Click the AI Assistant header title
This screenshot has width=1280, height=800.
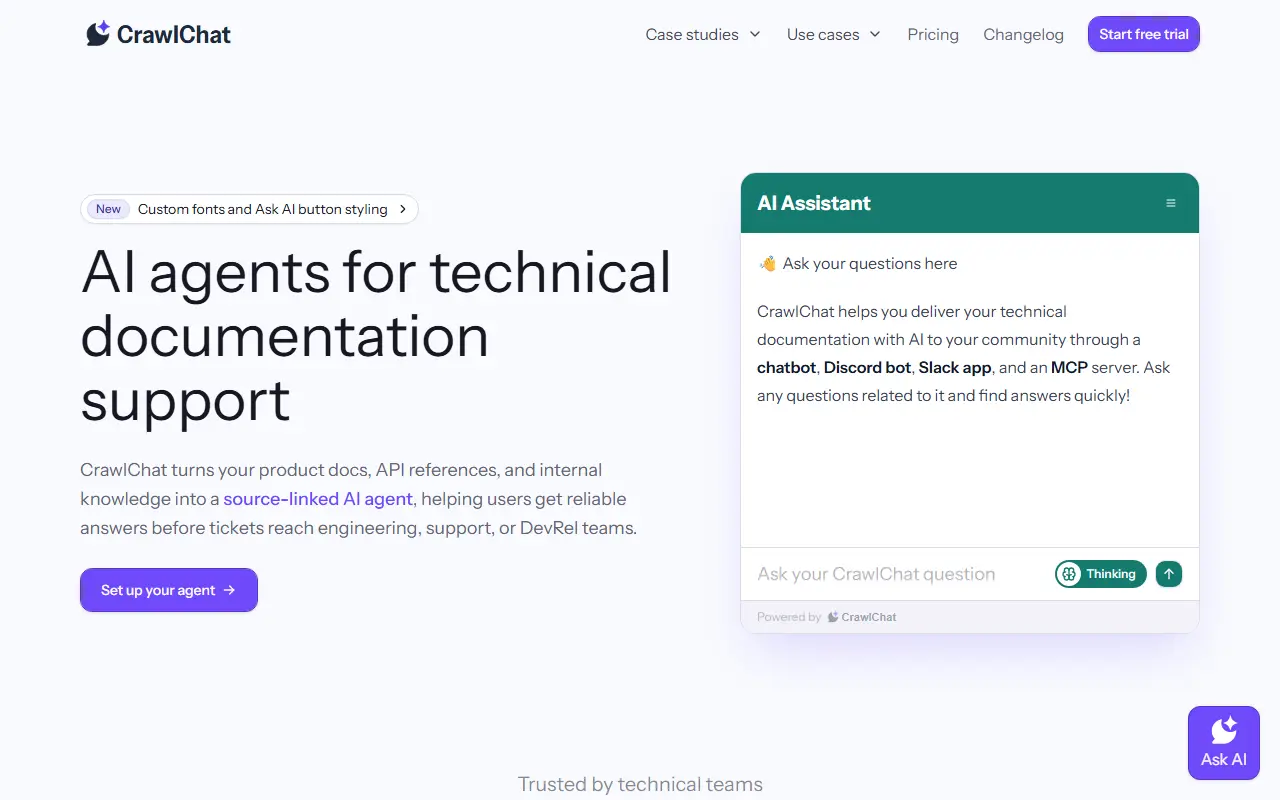[814, 203]
